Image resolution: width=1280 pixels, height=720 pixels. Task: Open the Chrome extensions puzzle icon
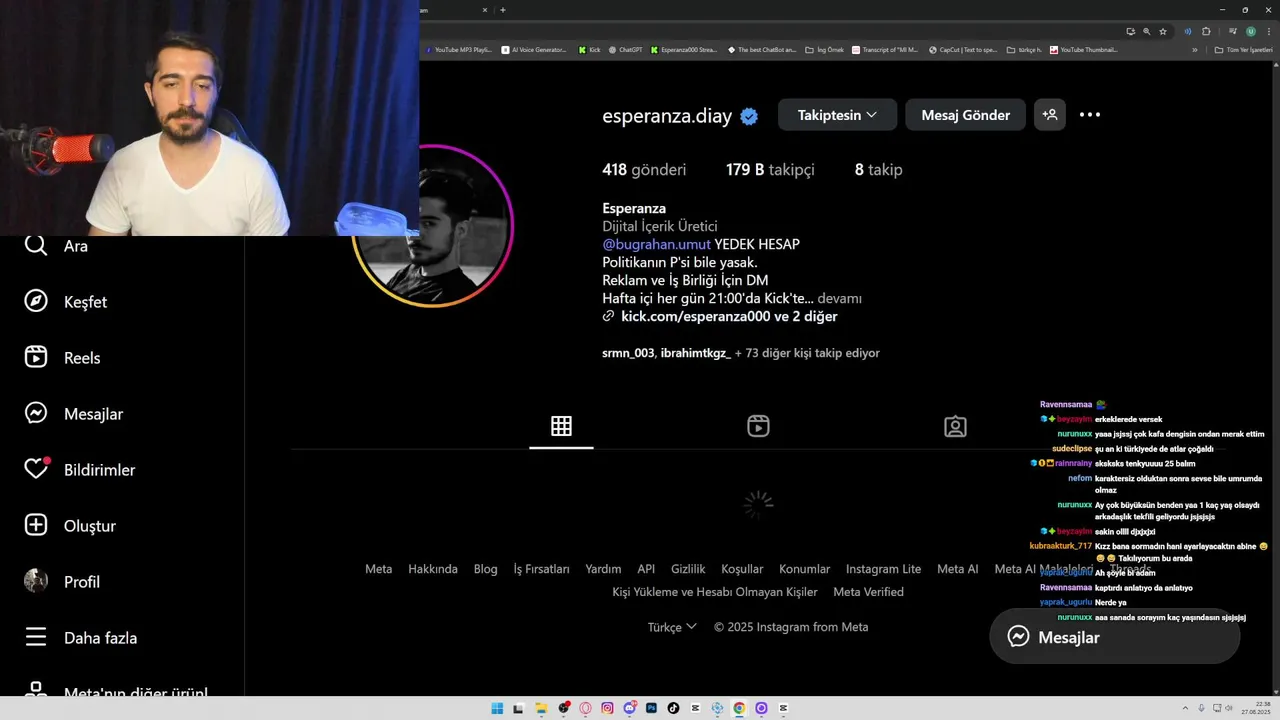[x=1206, y=31]
